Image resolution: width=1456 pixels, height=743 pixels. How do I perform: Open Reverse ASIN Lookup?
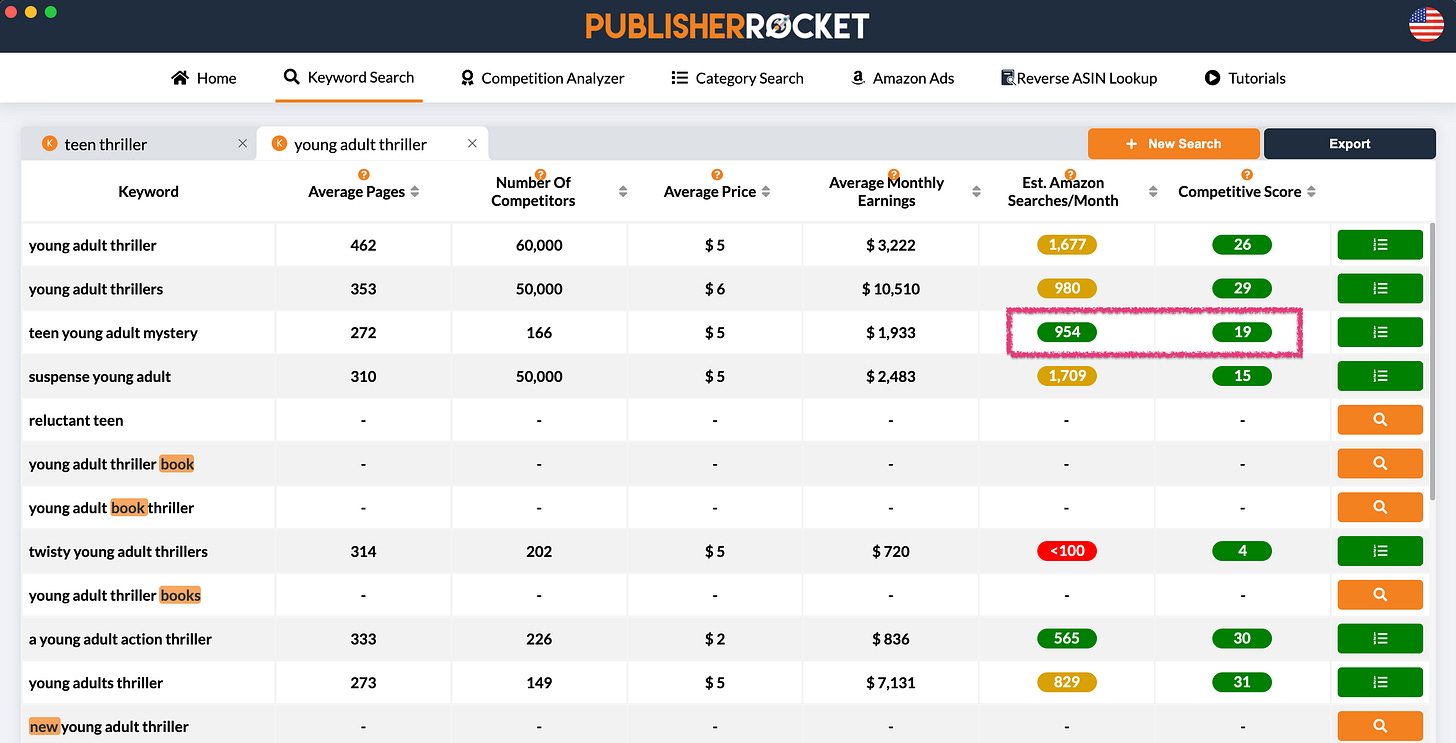tap(1079, 78)
